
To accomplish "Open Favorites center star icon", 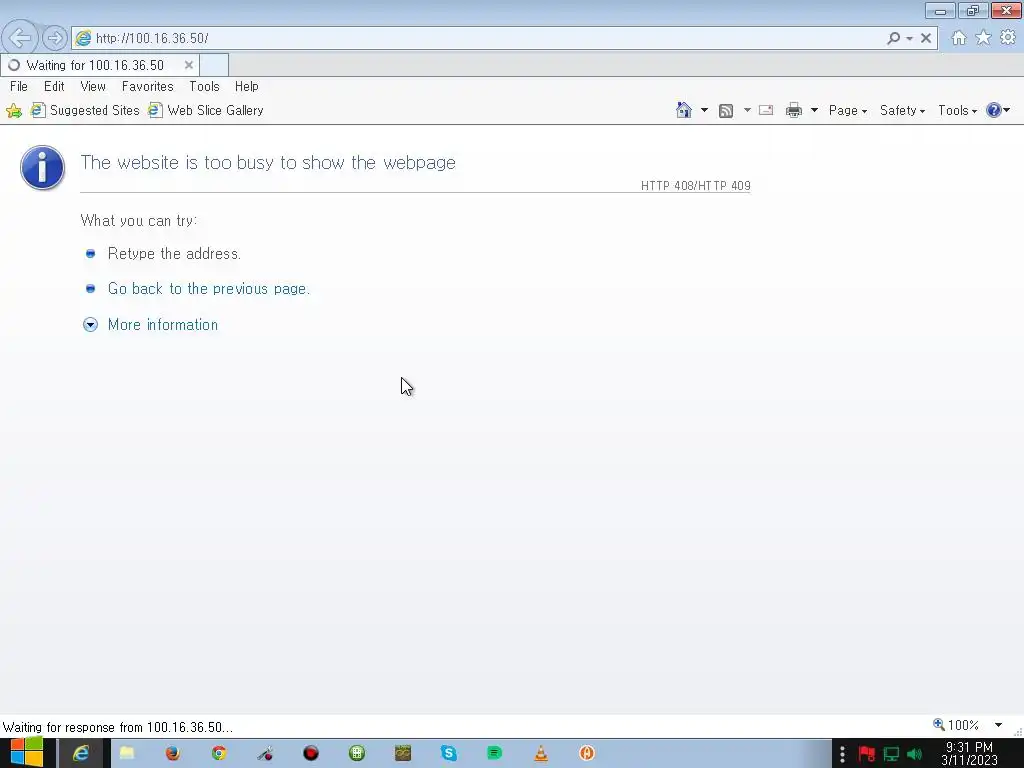I will coord(983,38).
